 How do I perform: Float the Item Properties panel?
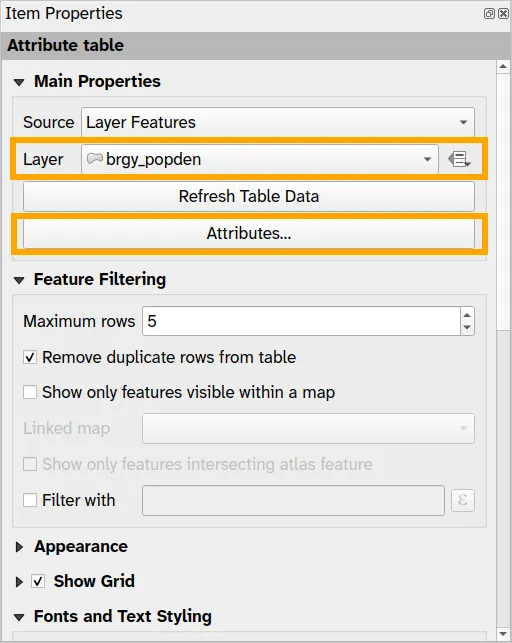pos(489,14)
